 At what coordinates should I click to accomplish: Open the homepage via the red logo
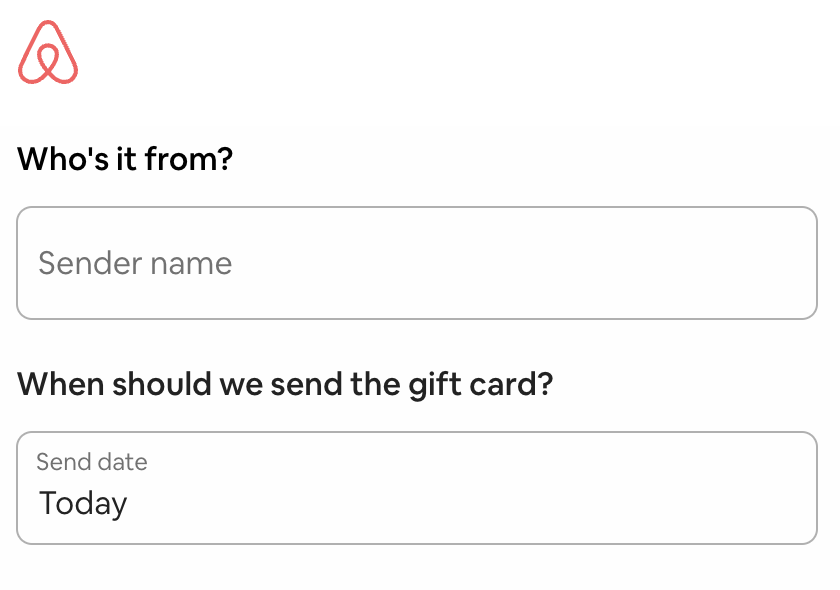50,53
